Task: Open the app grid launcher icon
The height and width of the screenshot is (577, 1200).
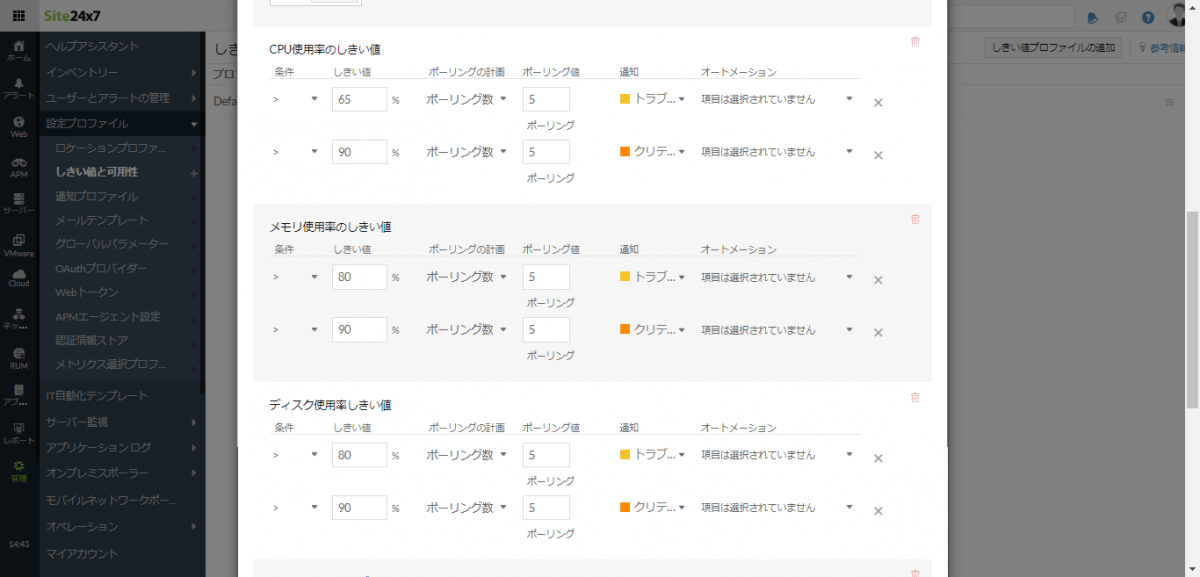Action: point(19,17)
